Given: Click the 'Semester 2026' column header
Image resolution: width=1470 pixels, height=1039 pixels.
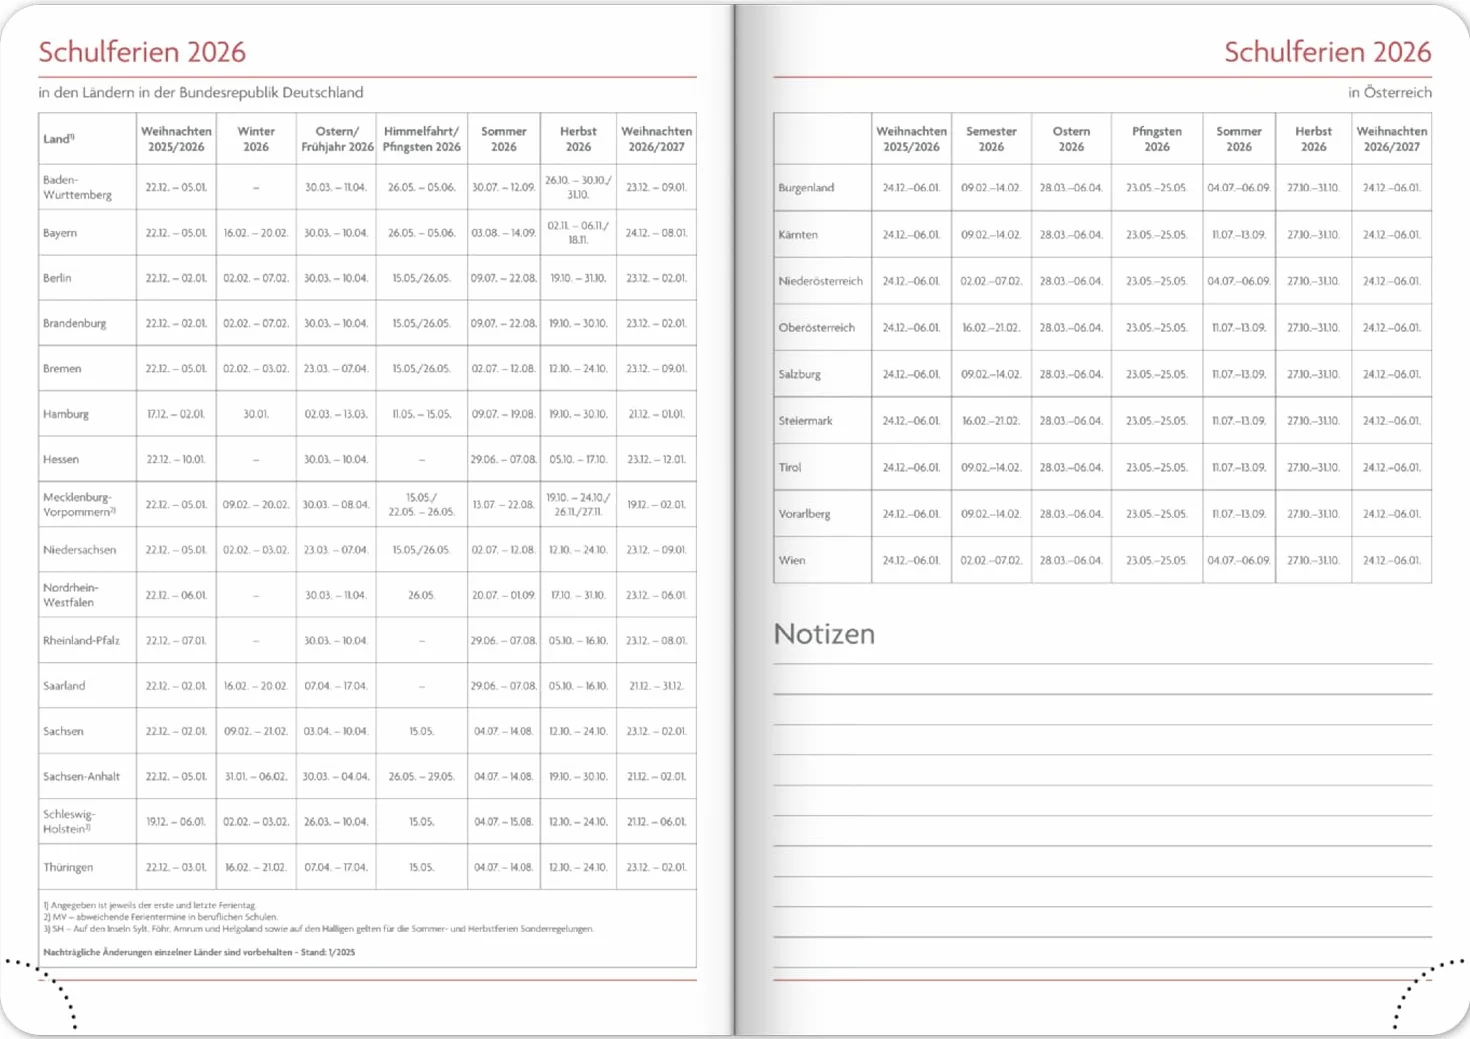Looking at the screenshot, I should (x=991, y=139).
